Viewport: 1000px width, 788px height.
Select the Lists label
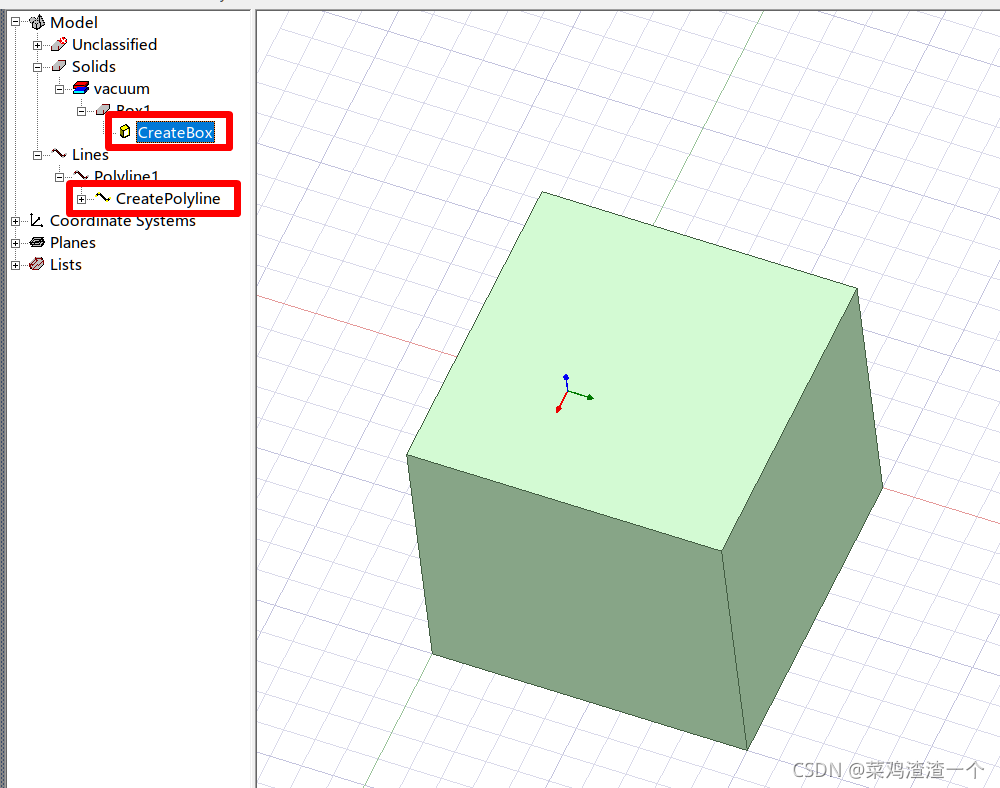click(x=66, y=265)
